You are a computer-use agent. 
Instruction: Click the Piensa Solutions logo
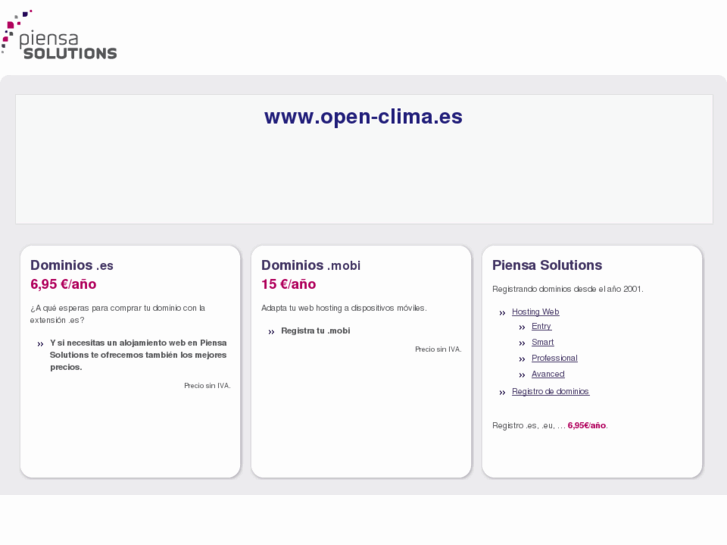pos(59,35)
